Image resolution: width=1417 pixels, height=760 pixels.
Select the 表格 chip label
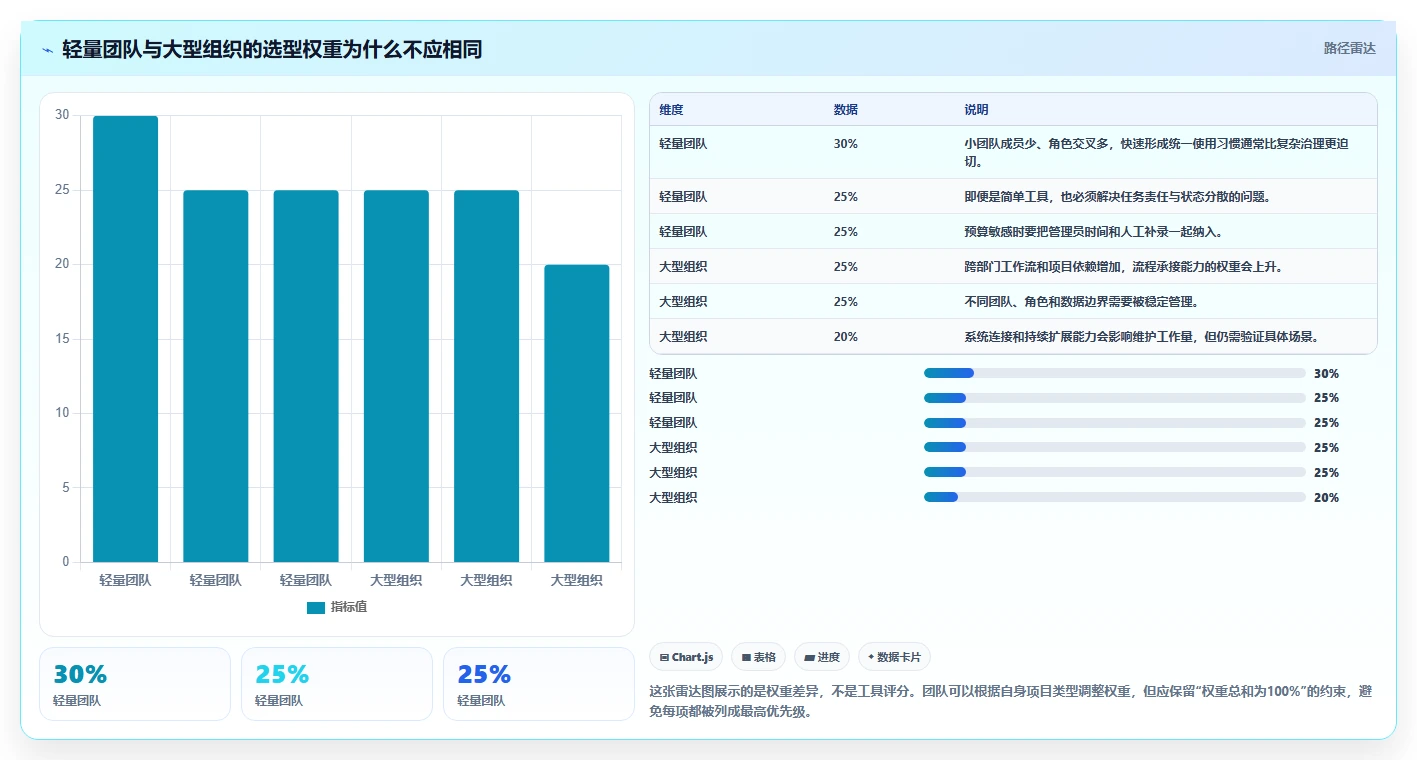point(765,657)
